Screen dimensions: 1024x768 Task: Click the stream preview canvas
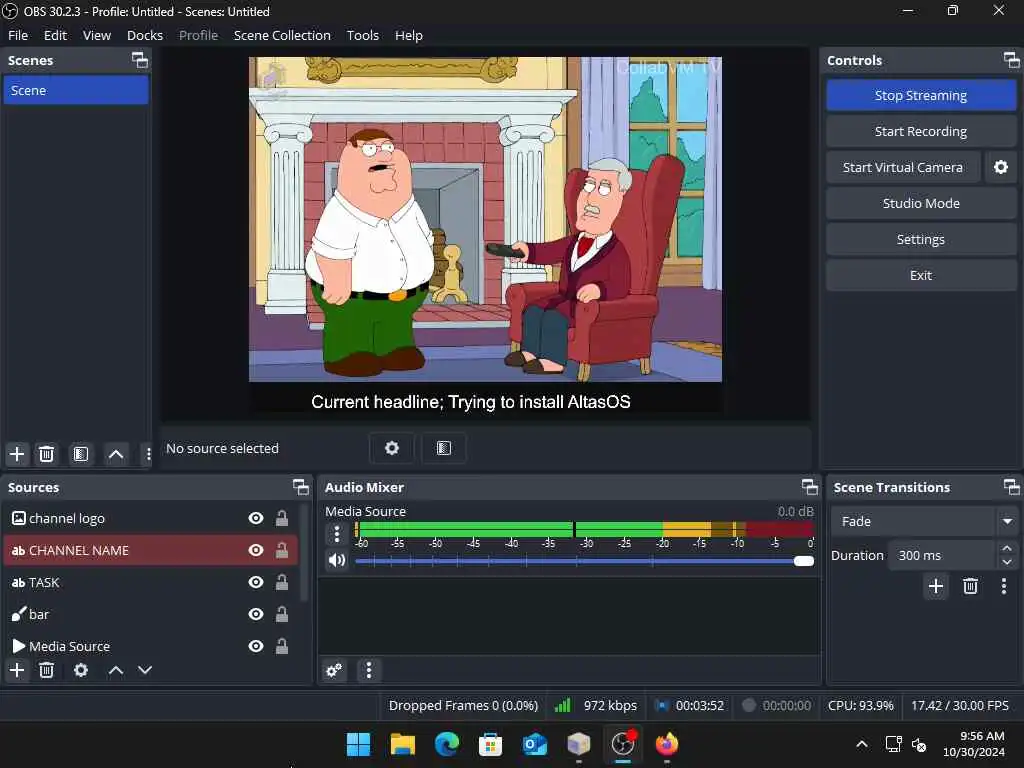pos(485,234)
